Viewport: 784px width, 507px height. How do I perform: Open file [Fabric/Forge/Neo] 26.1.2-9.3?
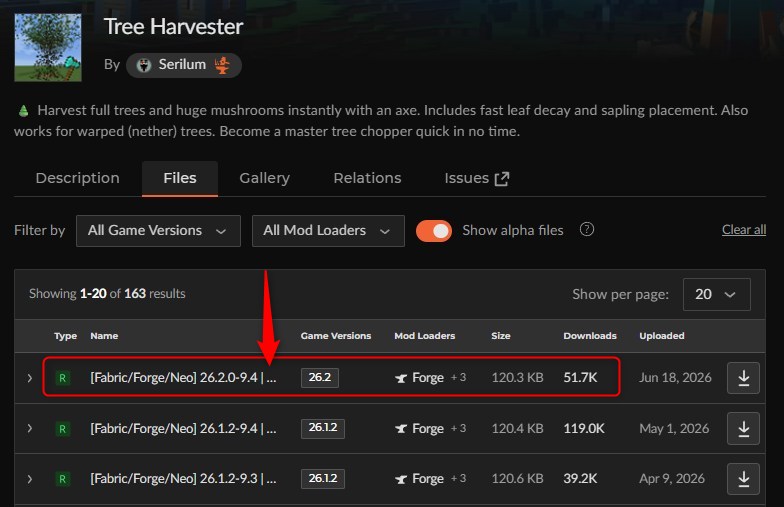point(183,479)
